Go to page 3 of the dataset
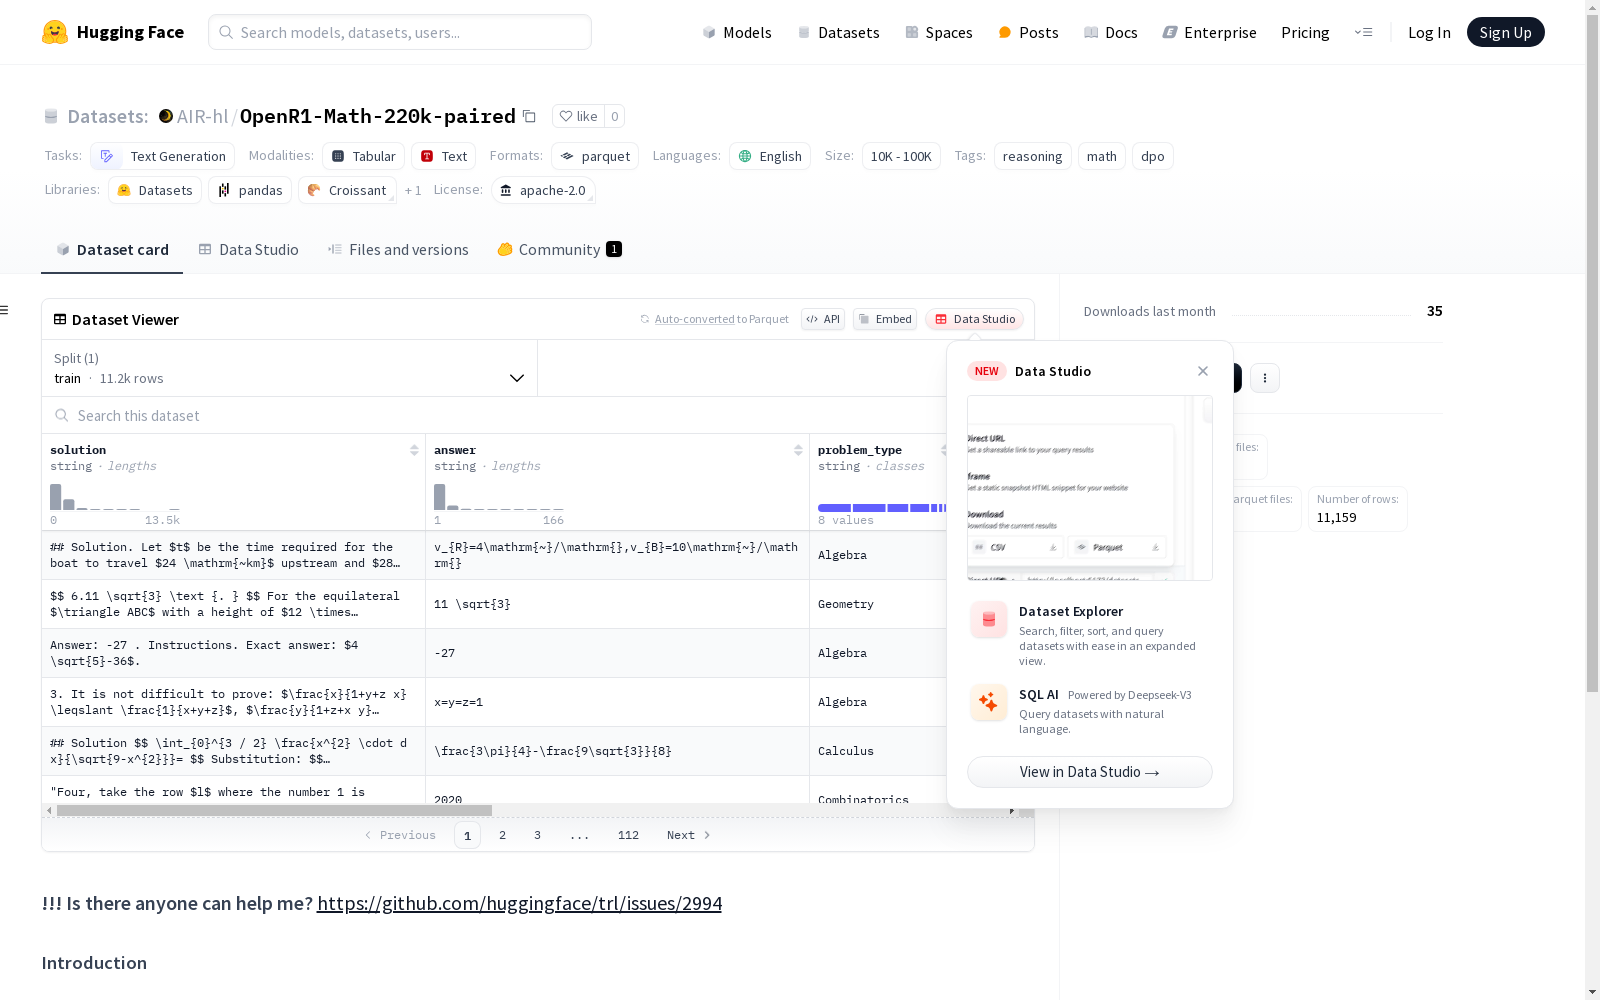The width and height of the screenshot is (1600, 1000). (x=537, y=835)
